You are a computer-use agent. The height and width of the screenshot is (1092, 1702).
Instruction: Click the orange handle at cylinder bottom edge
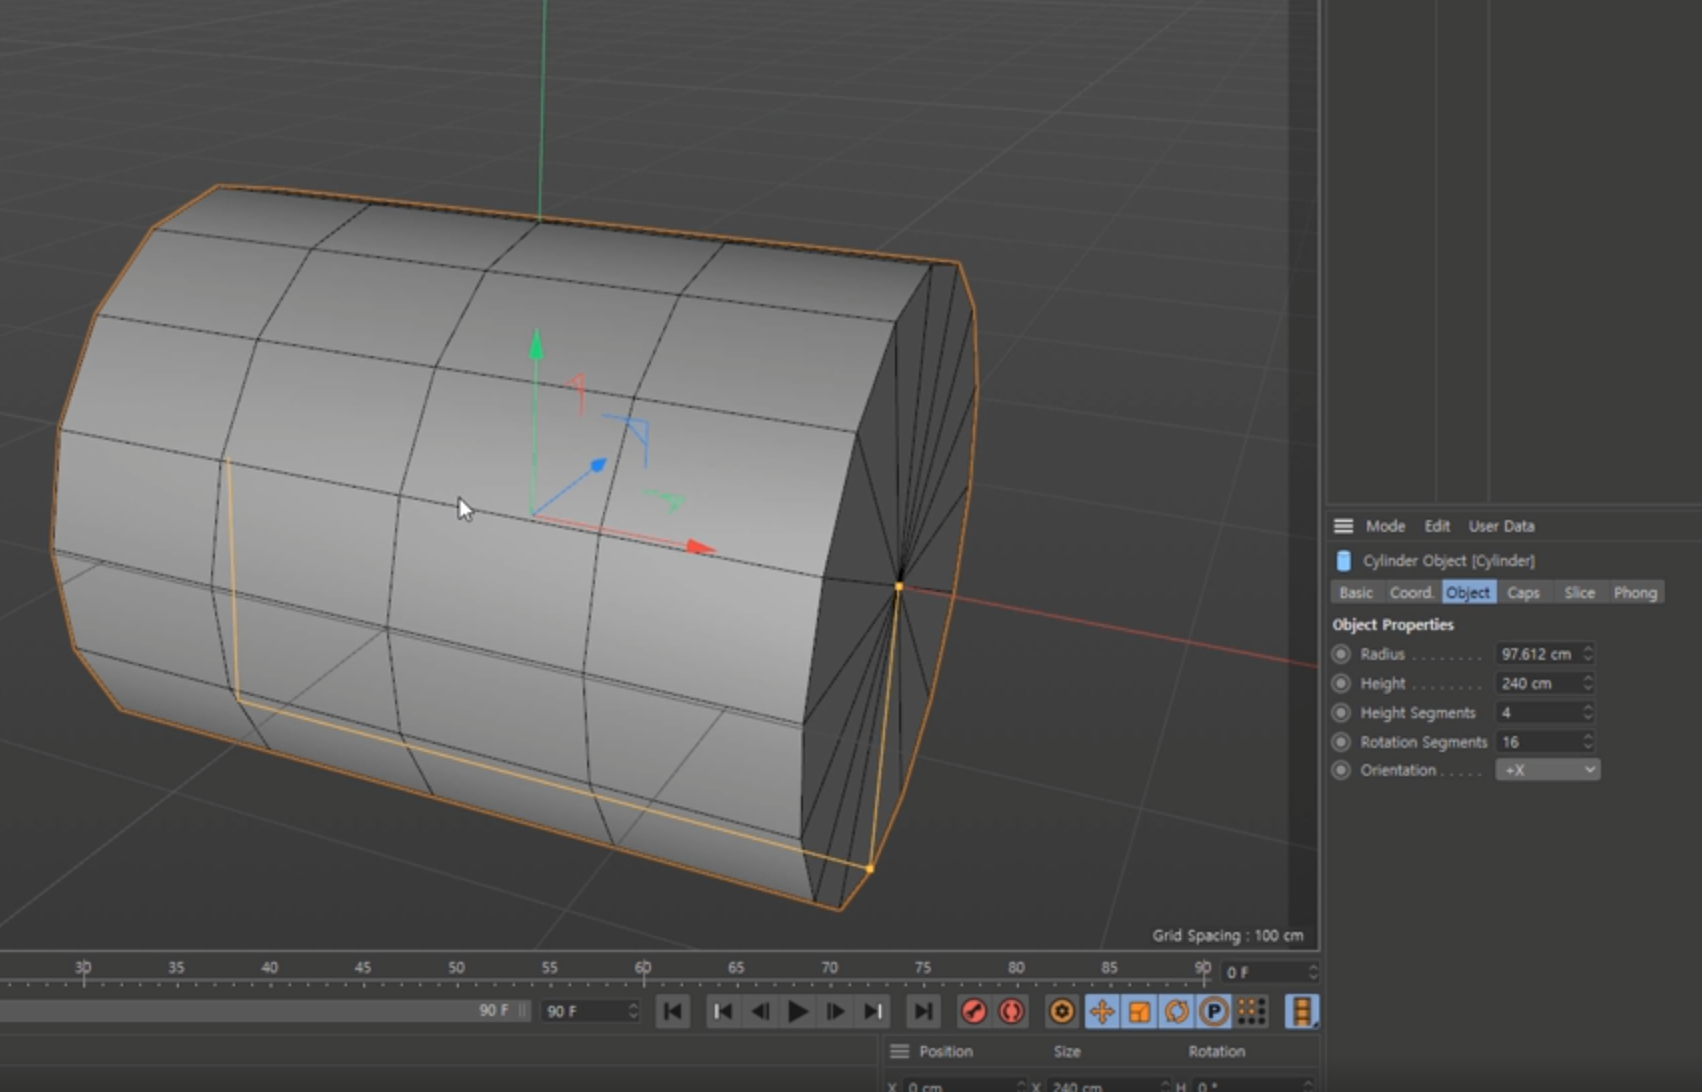click(869, 869)
